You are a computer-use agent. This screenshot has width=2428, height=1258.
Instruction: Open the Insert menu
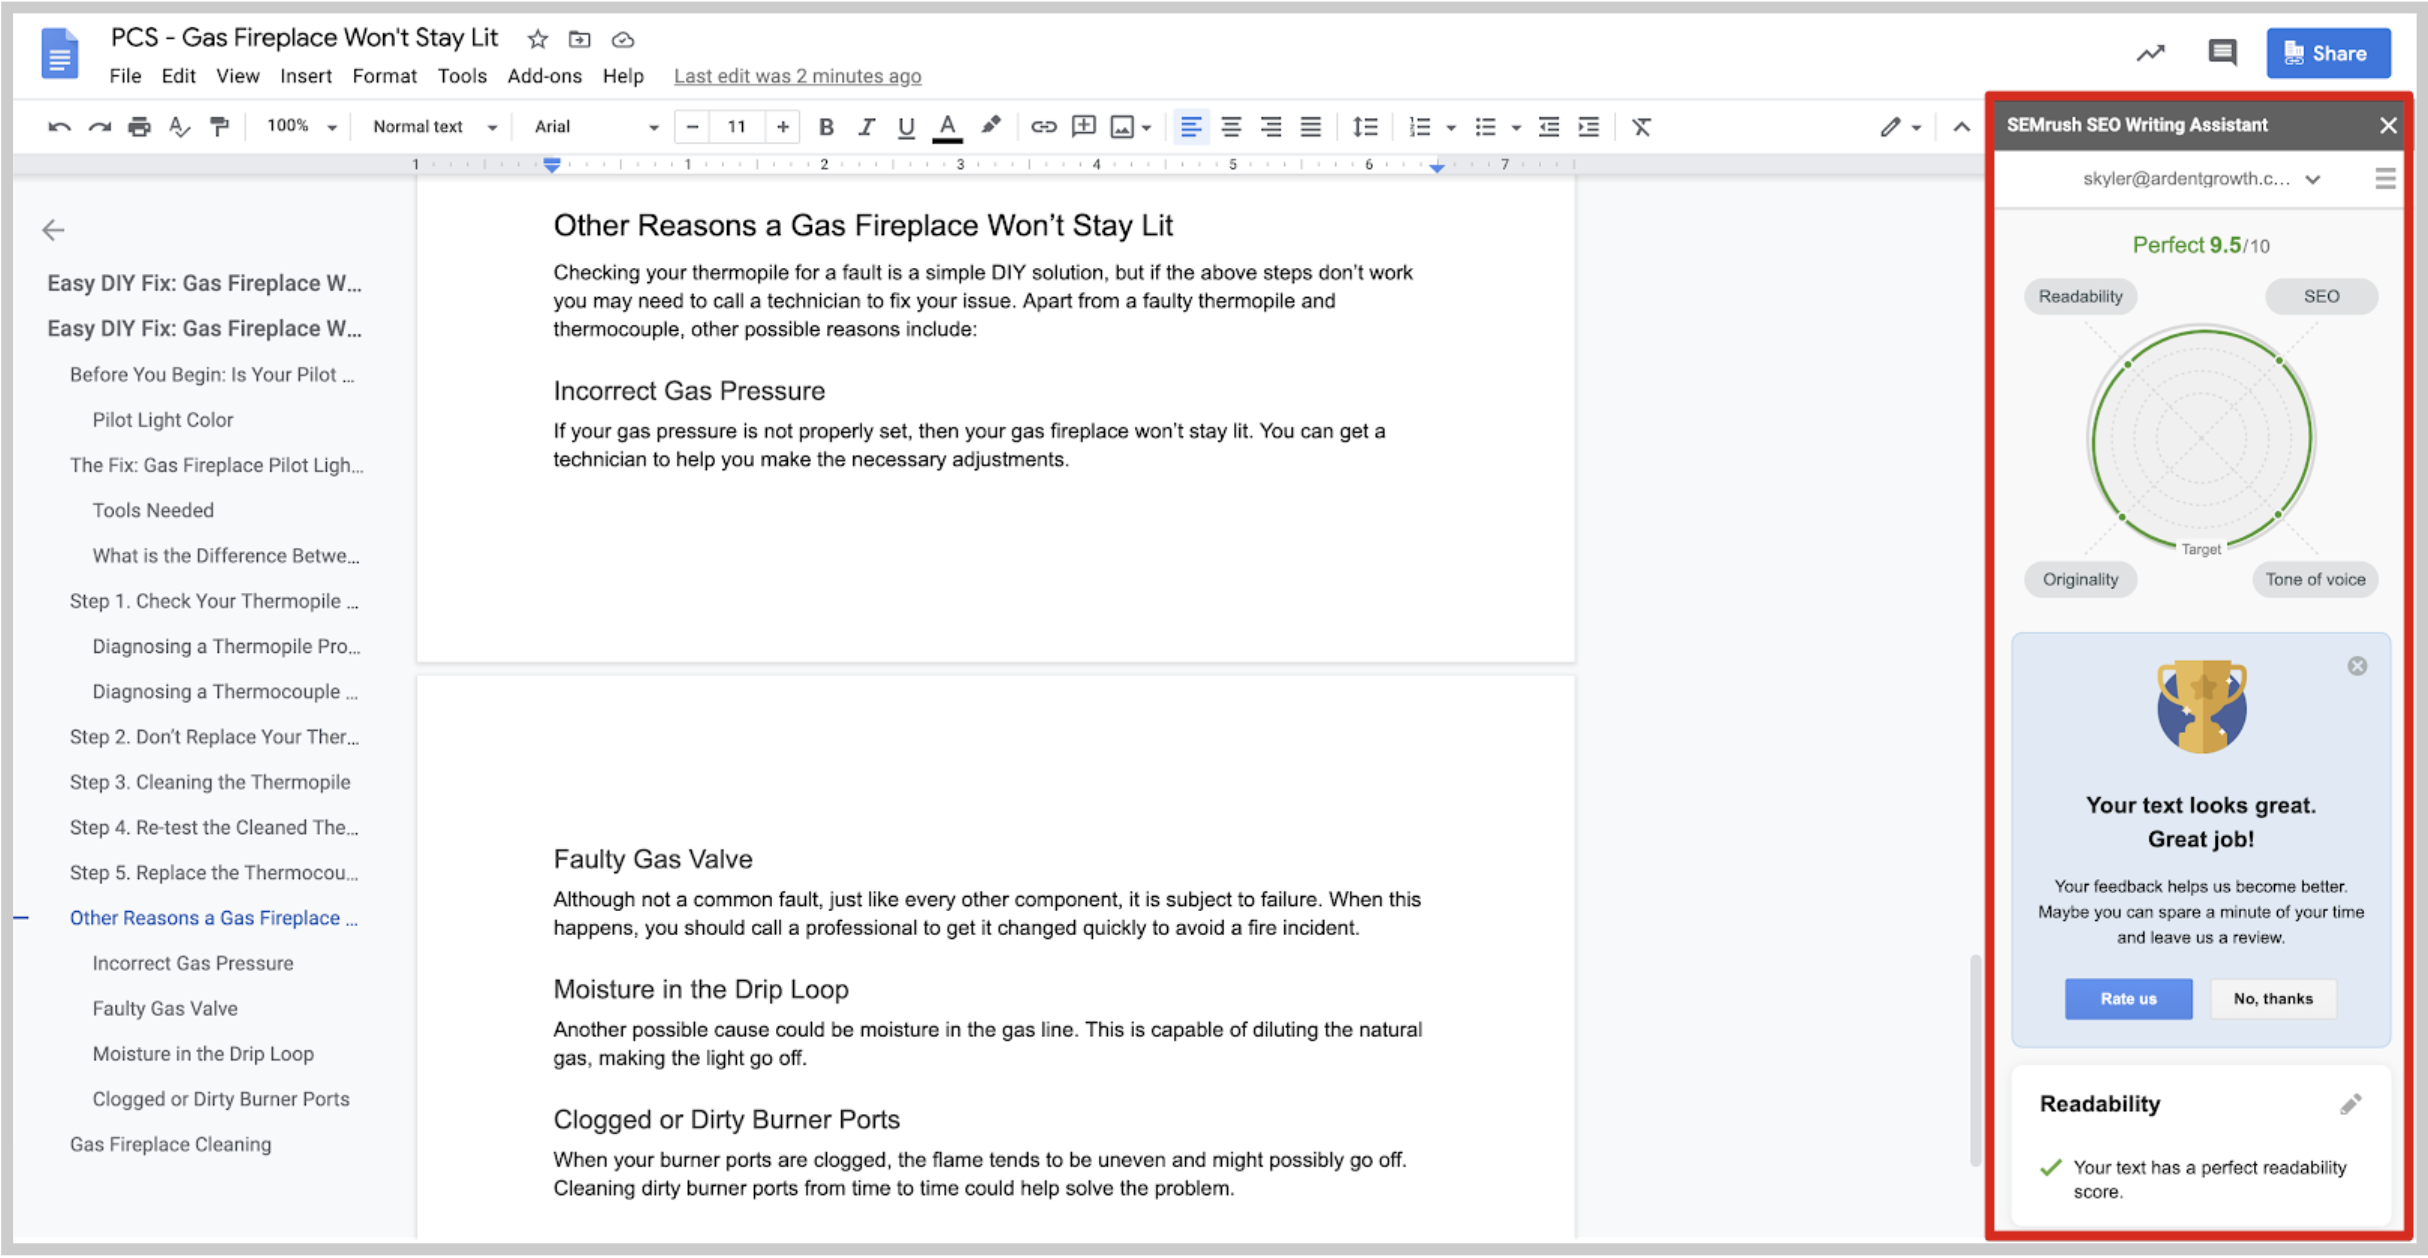click(305, 76)
